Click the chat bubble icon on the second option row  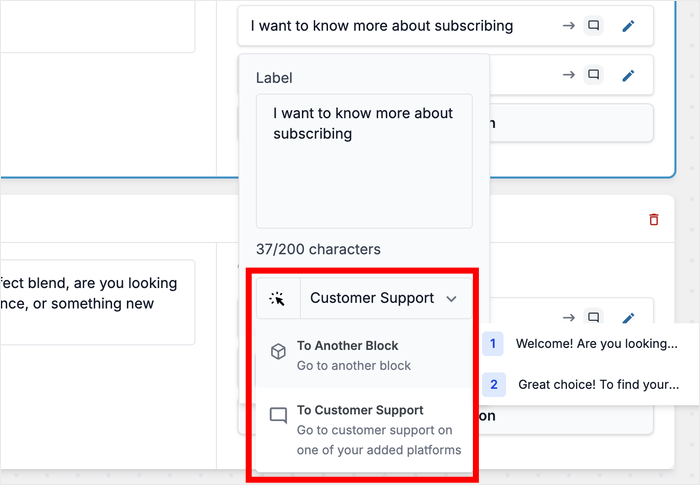click(594, 75)
